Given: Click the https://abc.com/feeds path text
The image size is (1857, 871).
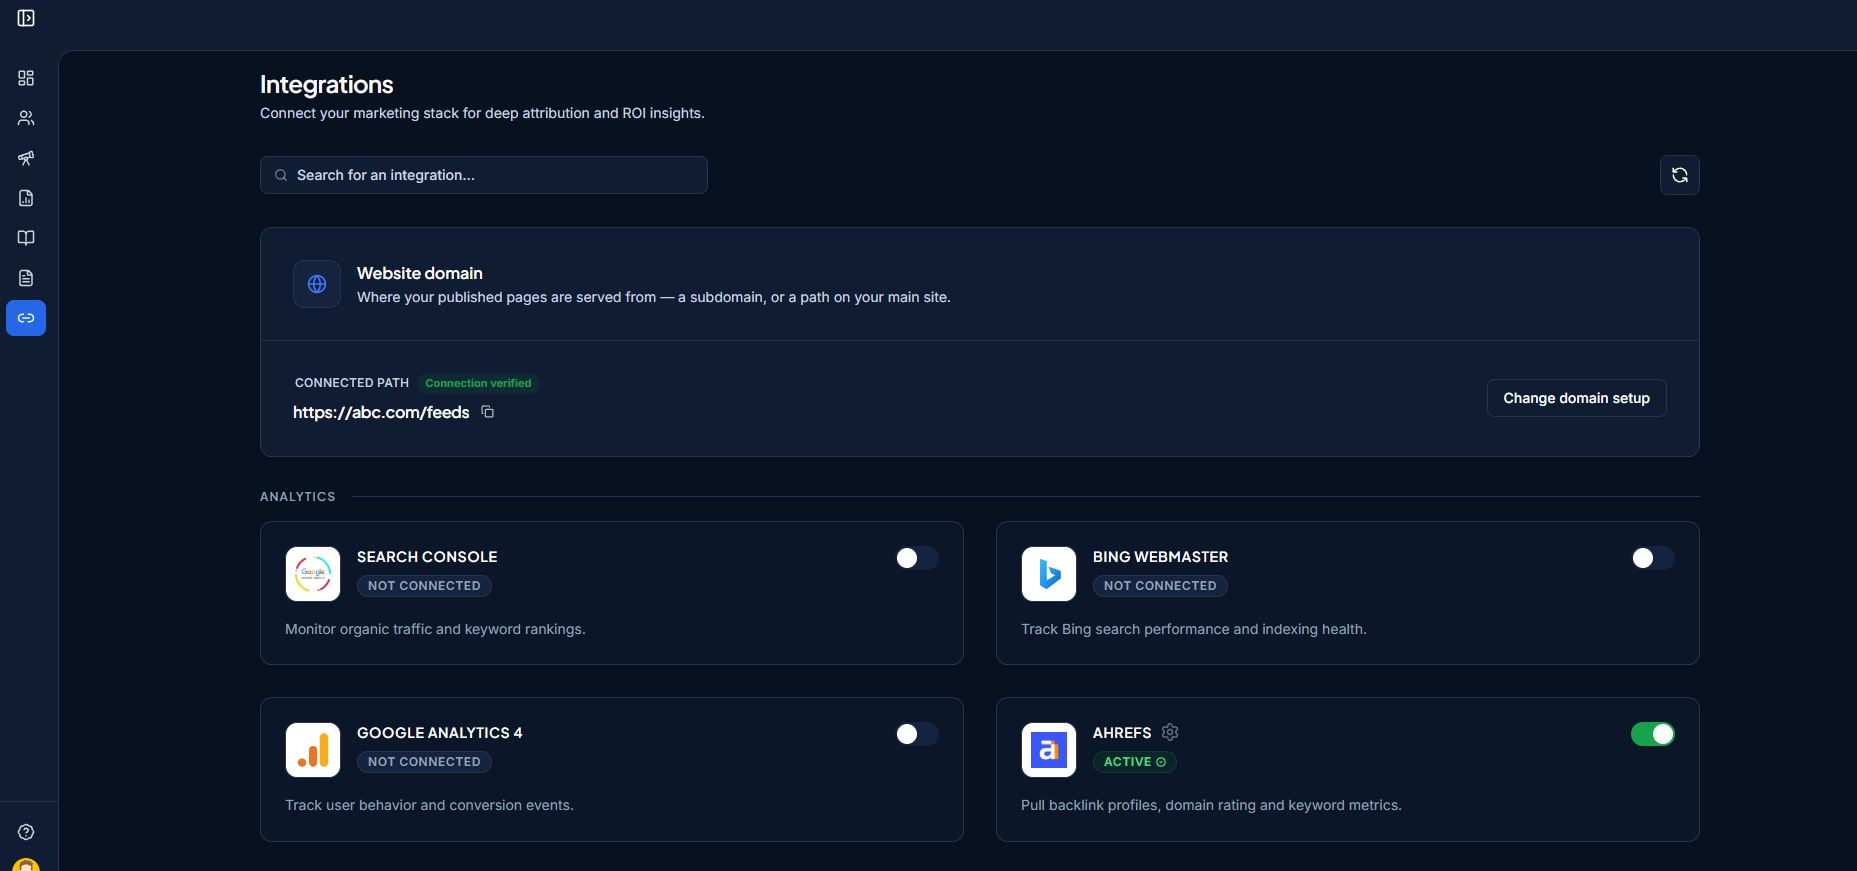Looking at the screenshot, I should 381,412.
